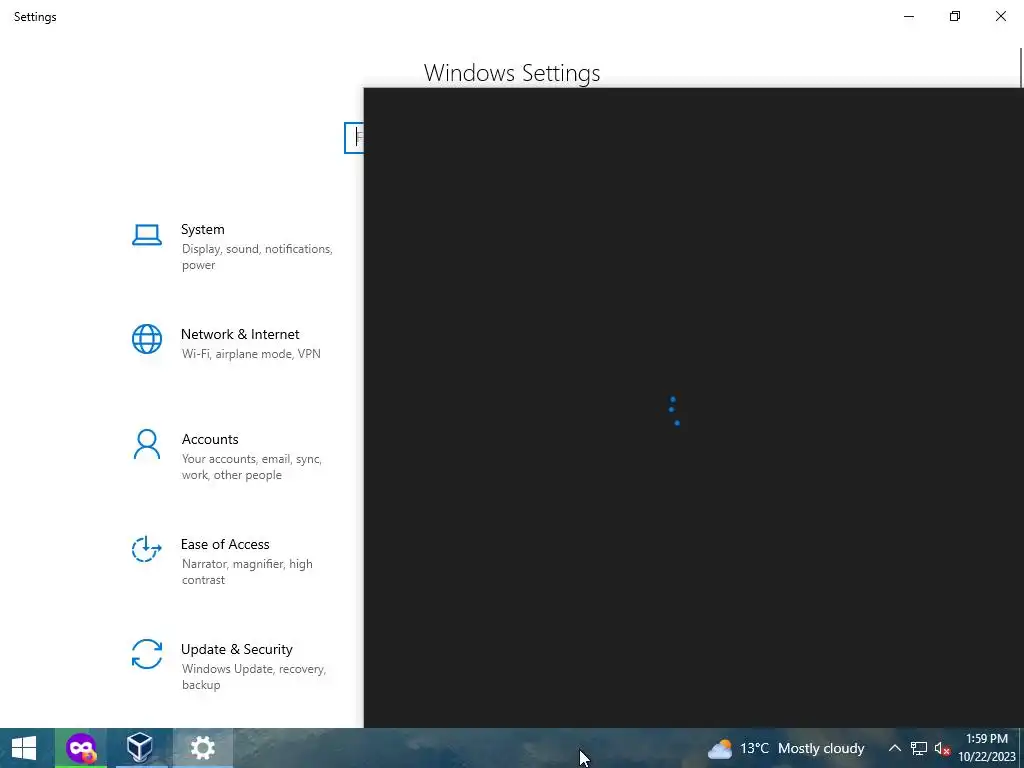Click the Update & Security label
The width and height of the screenshot is (1024, 768).
236,649
